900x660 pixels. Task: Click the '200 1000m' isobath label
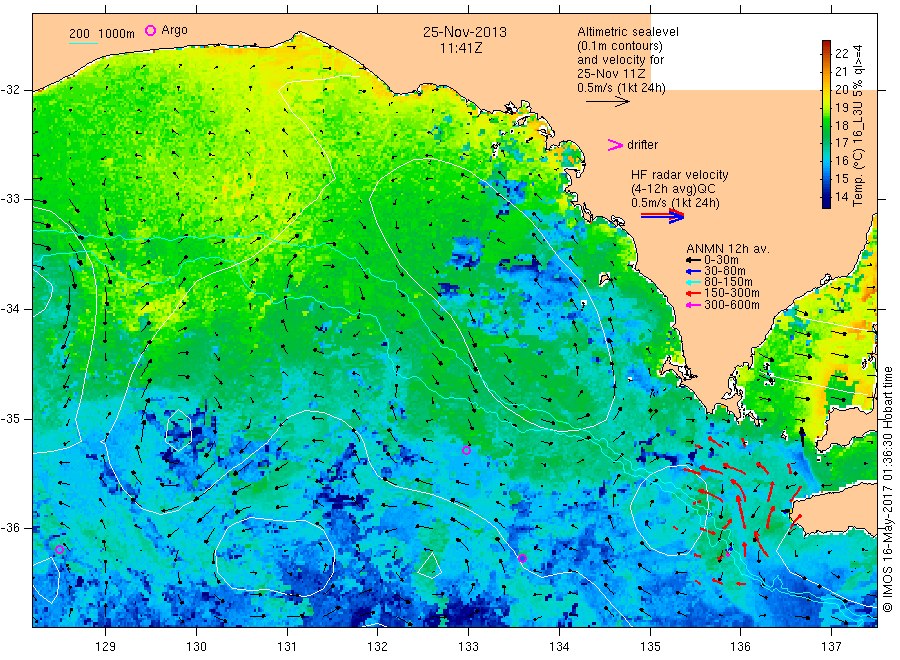[102, 34]
